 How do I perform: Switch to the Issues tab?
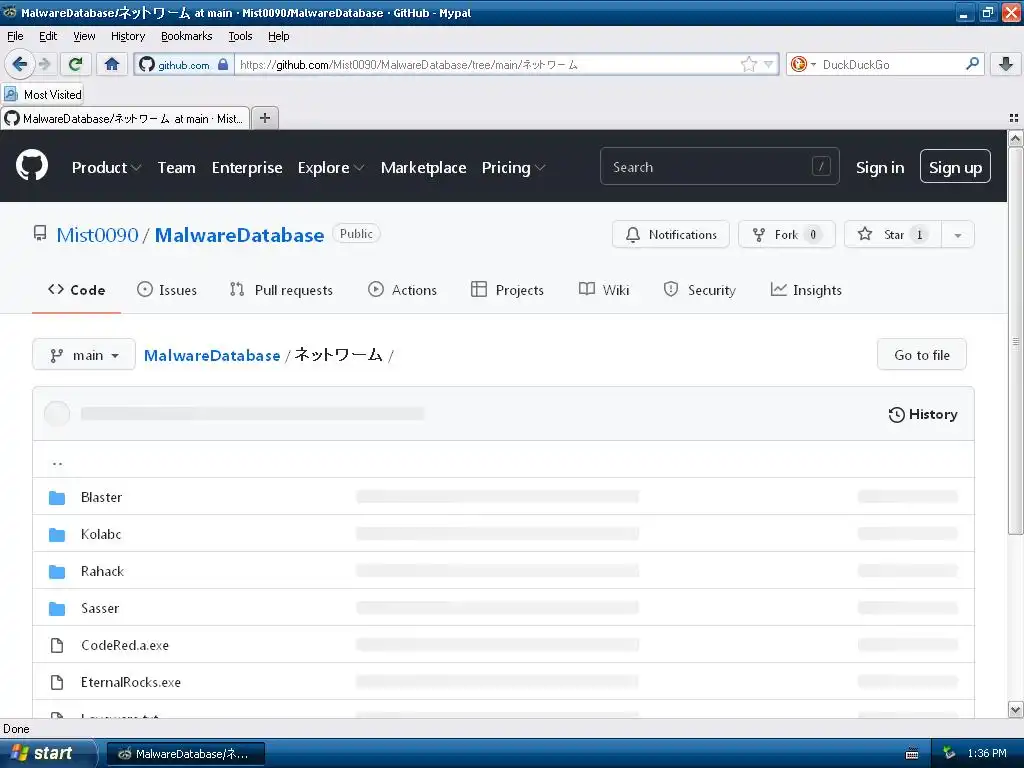pyautogui.click(x=167, y=290)
